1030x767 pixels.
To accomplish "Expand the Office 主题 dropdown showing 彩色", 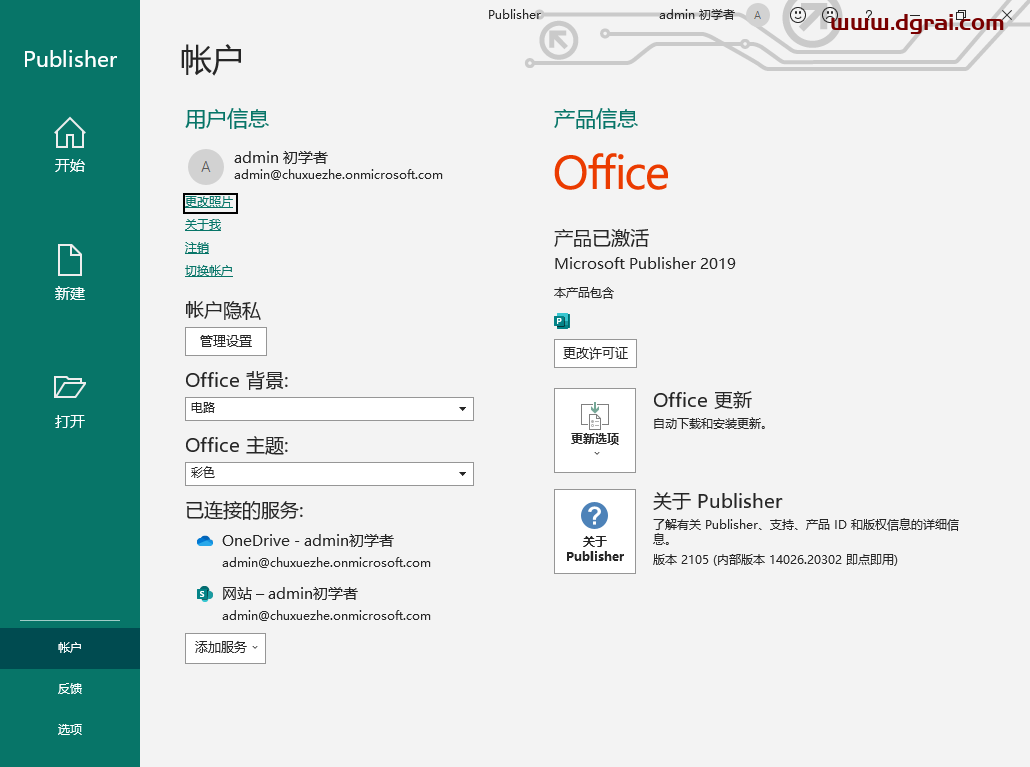I will [329, 473].
